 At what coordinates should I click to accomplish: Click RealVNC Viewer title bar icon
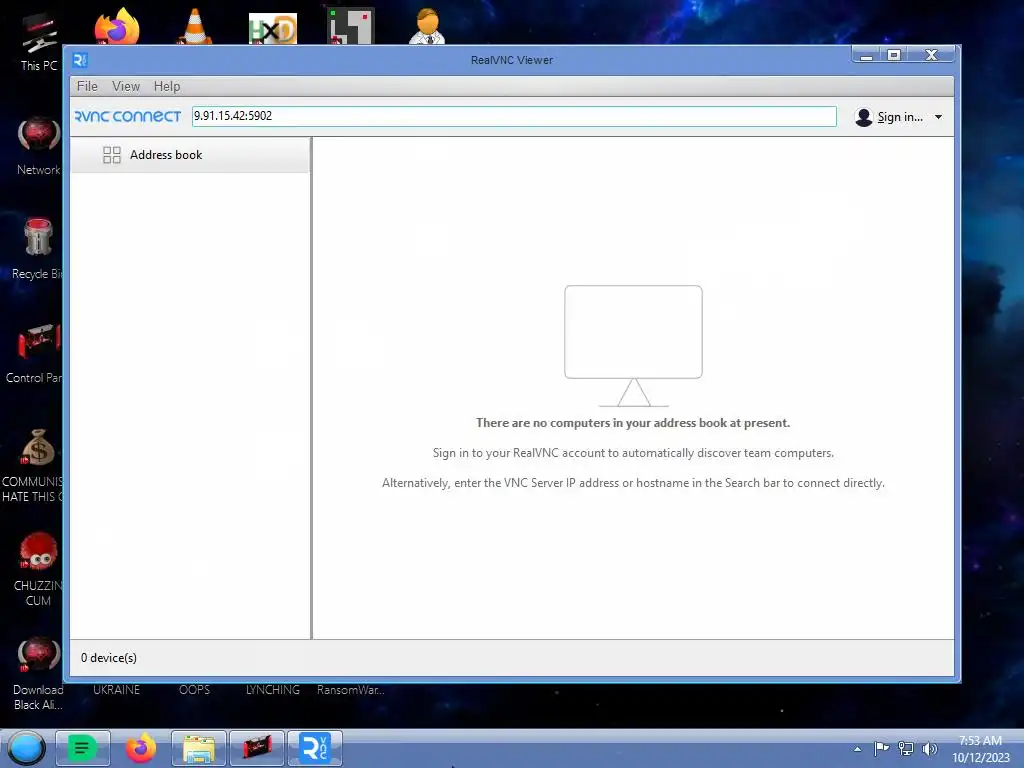point(80,60)
